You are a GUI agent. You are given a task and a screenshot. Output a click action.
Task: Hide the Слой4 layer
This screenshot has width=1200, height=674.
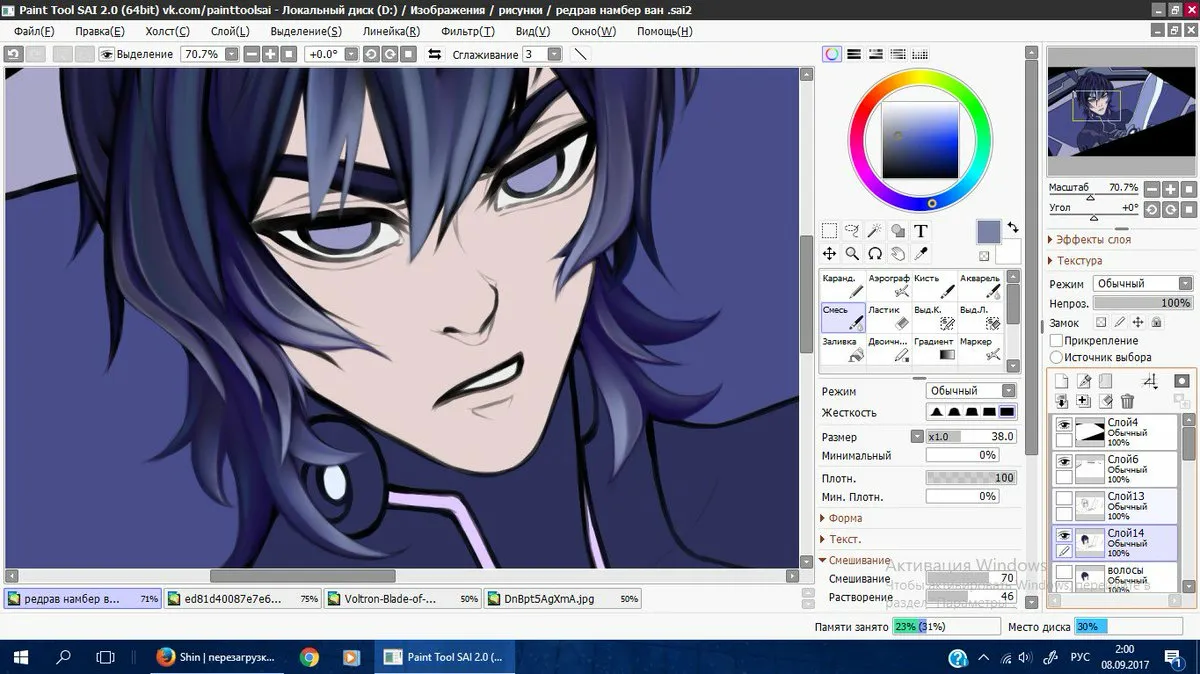(1064, 425)
